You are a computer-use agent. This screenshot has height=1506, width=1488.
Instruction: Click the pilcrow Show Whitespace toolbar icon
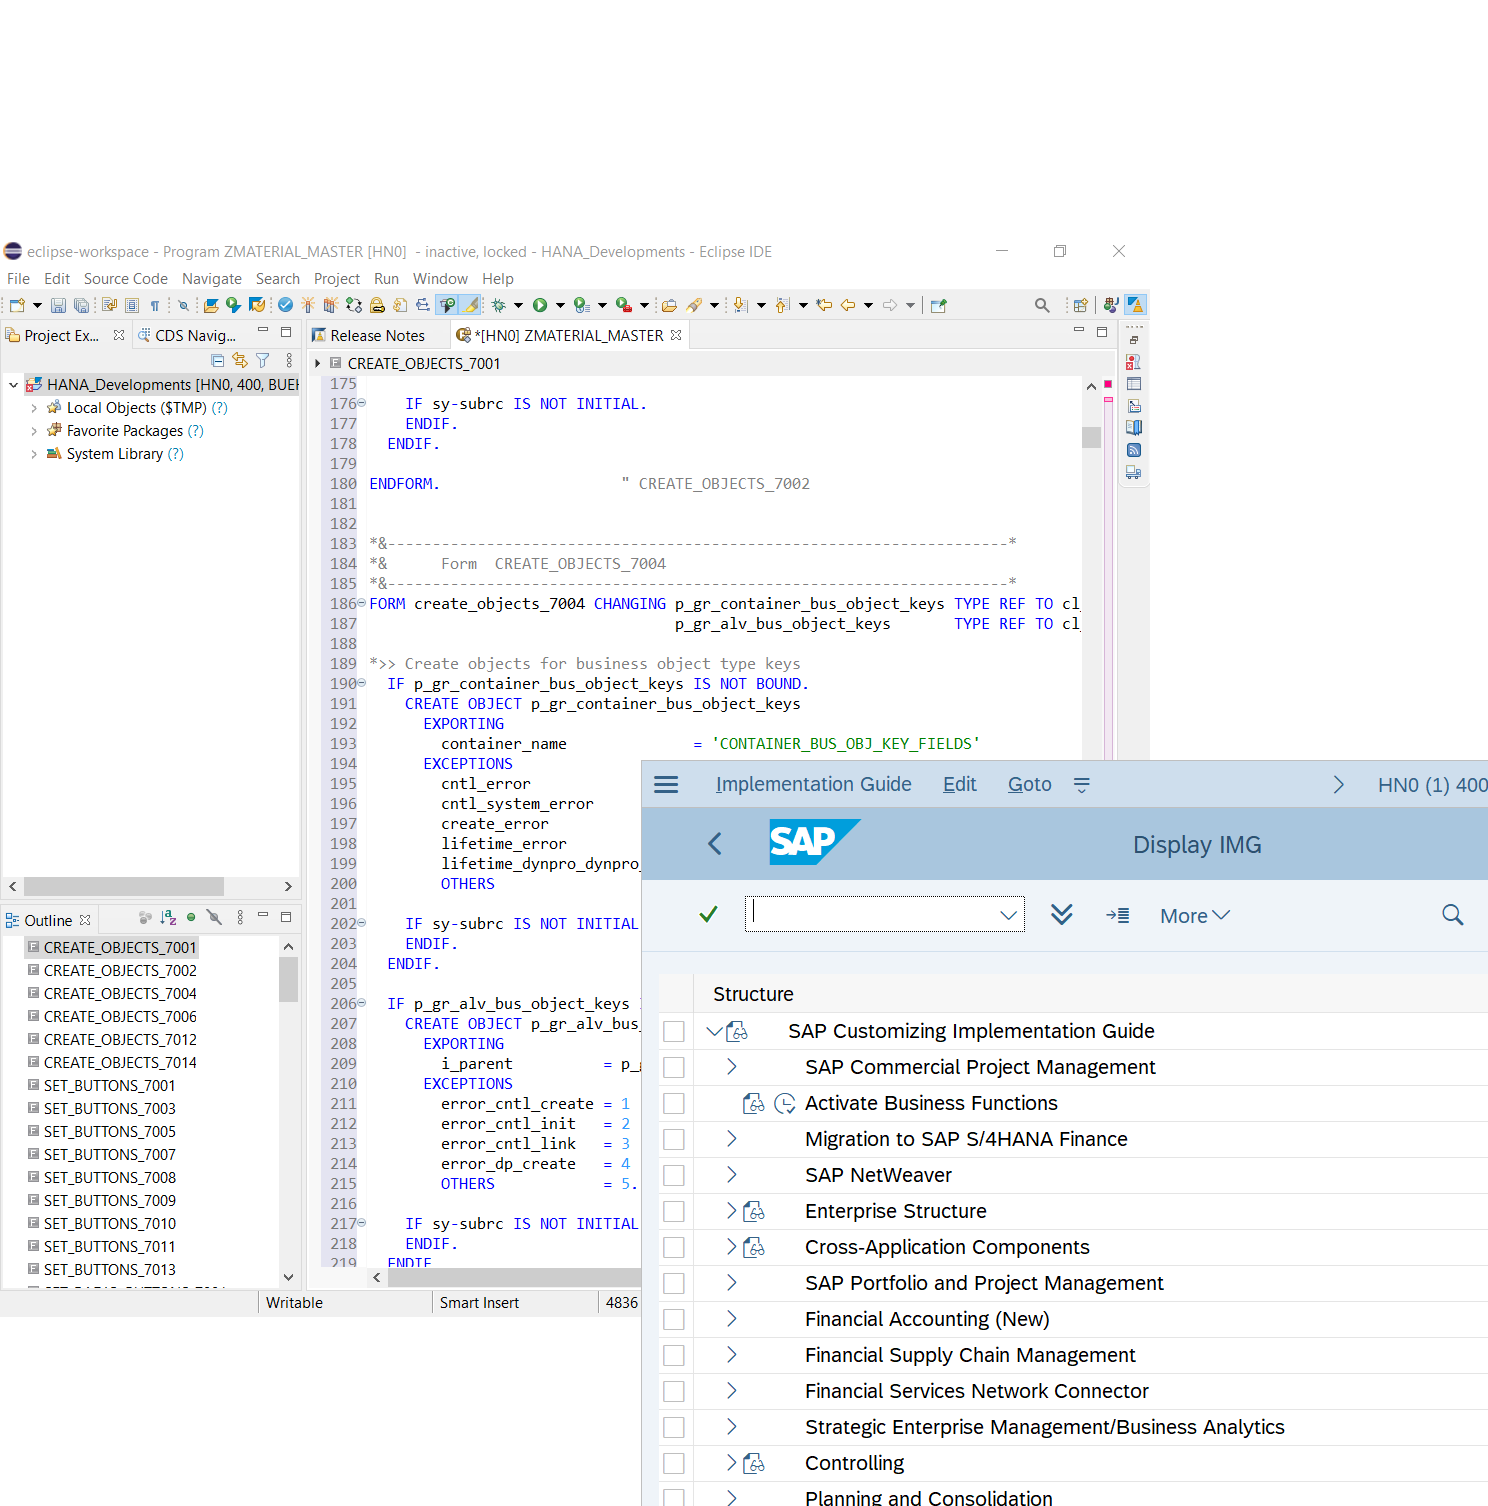coord(155,305)
